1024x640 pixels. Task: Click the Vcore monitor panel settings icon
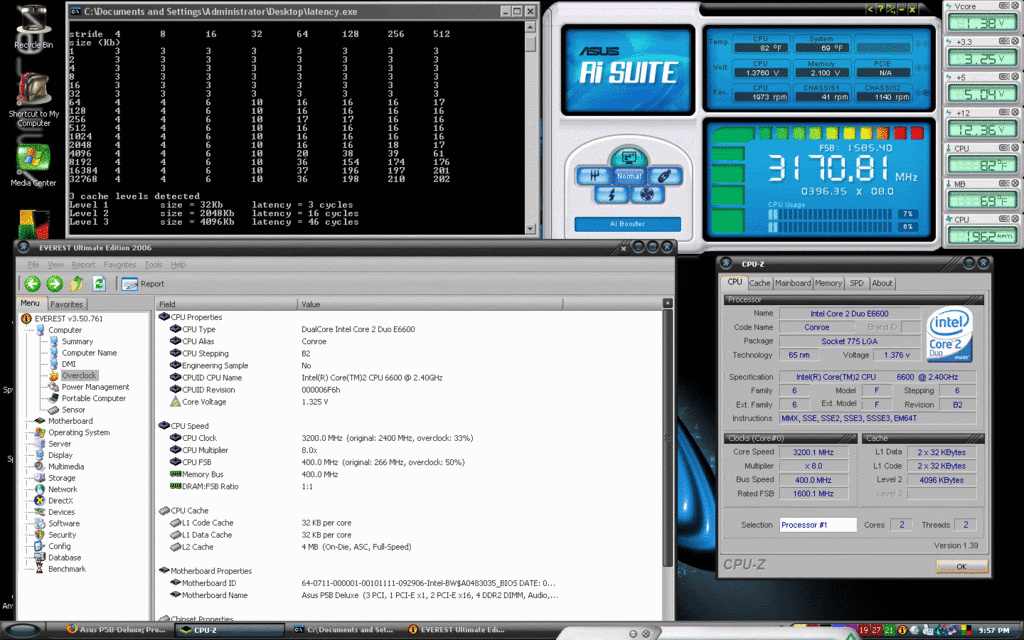click(1004, 6)
